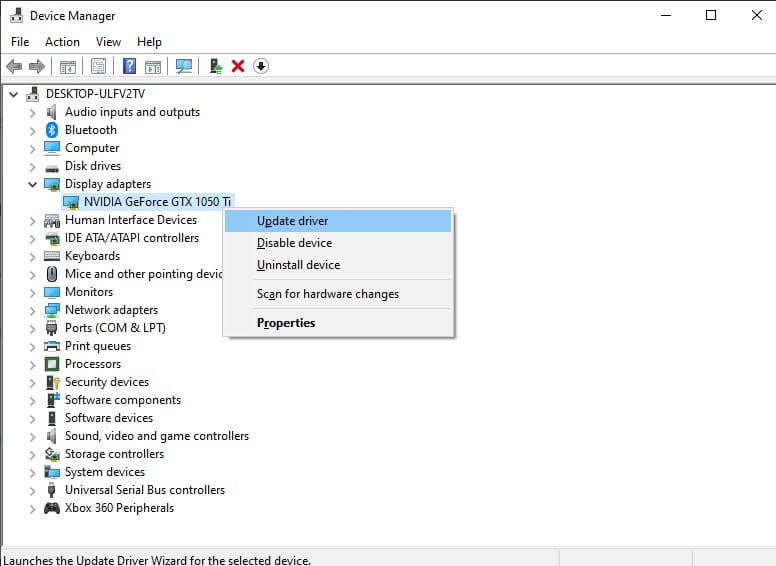Select the DESKTOP-ULFV2TV computer name

click(x=96, y=94)
